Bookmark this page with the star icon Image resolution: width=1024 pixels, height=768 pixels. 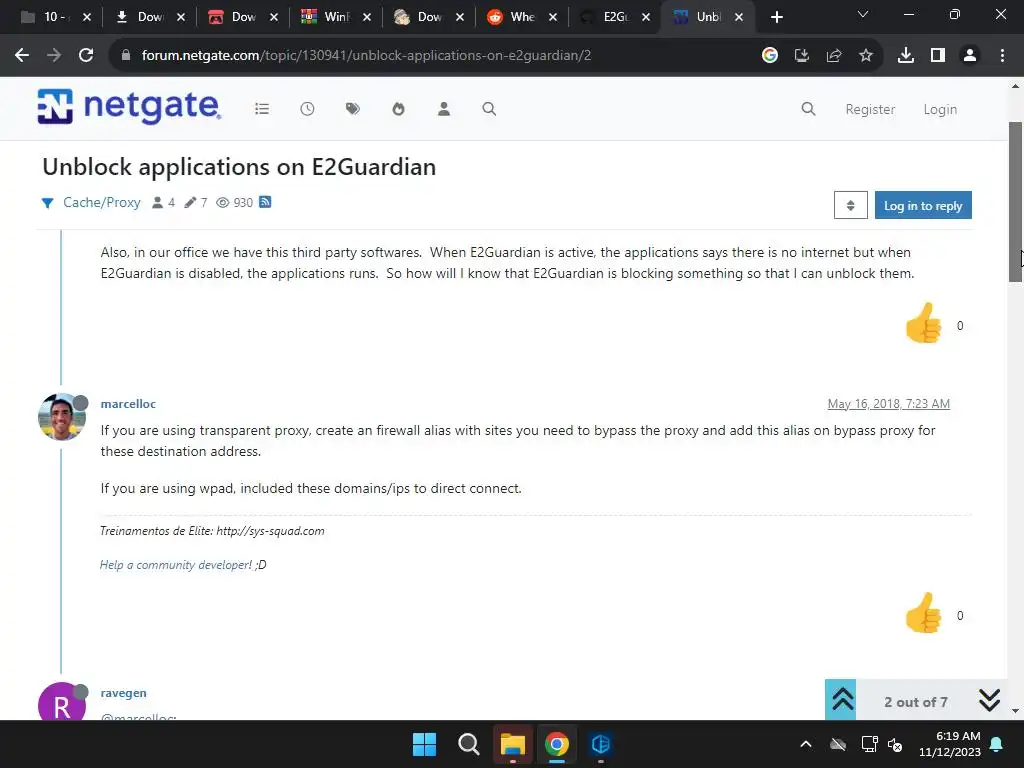pos(866,56)
